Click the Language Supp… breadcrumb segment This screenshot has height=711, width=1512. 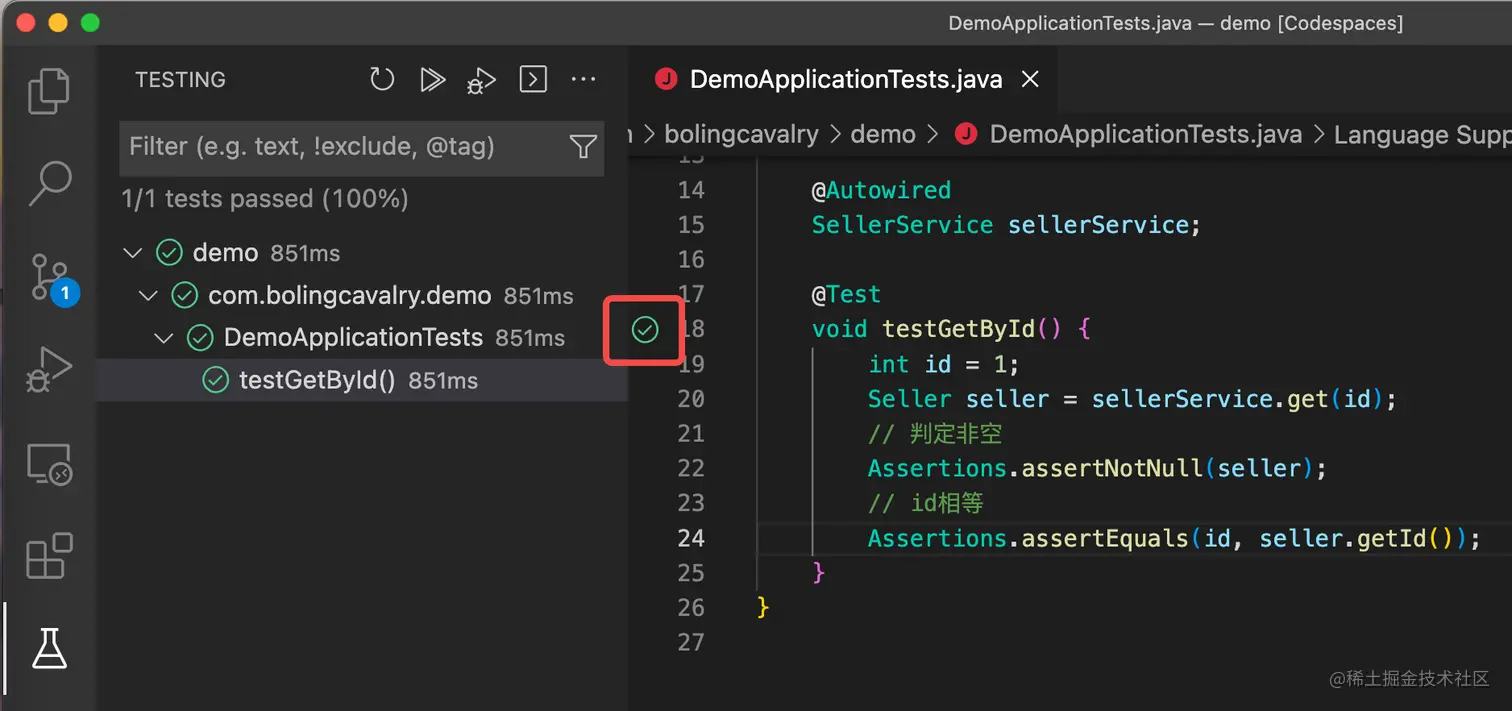[1422, 134]
